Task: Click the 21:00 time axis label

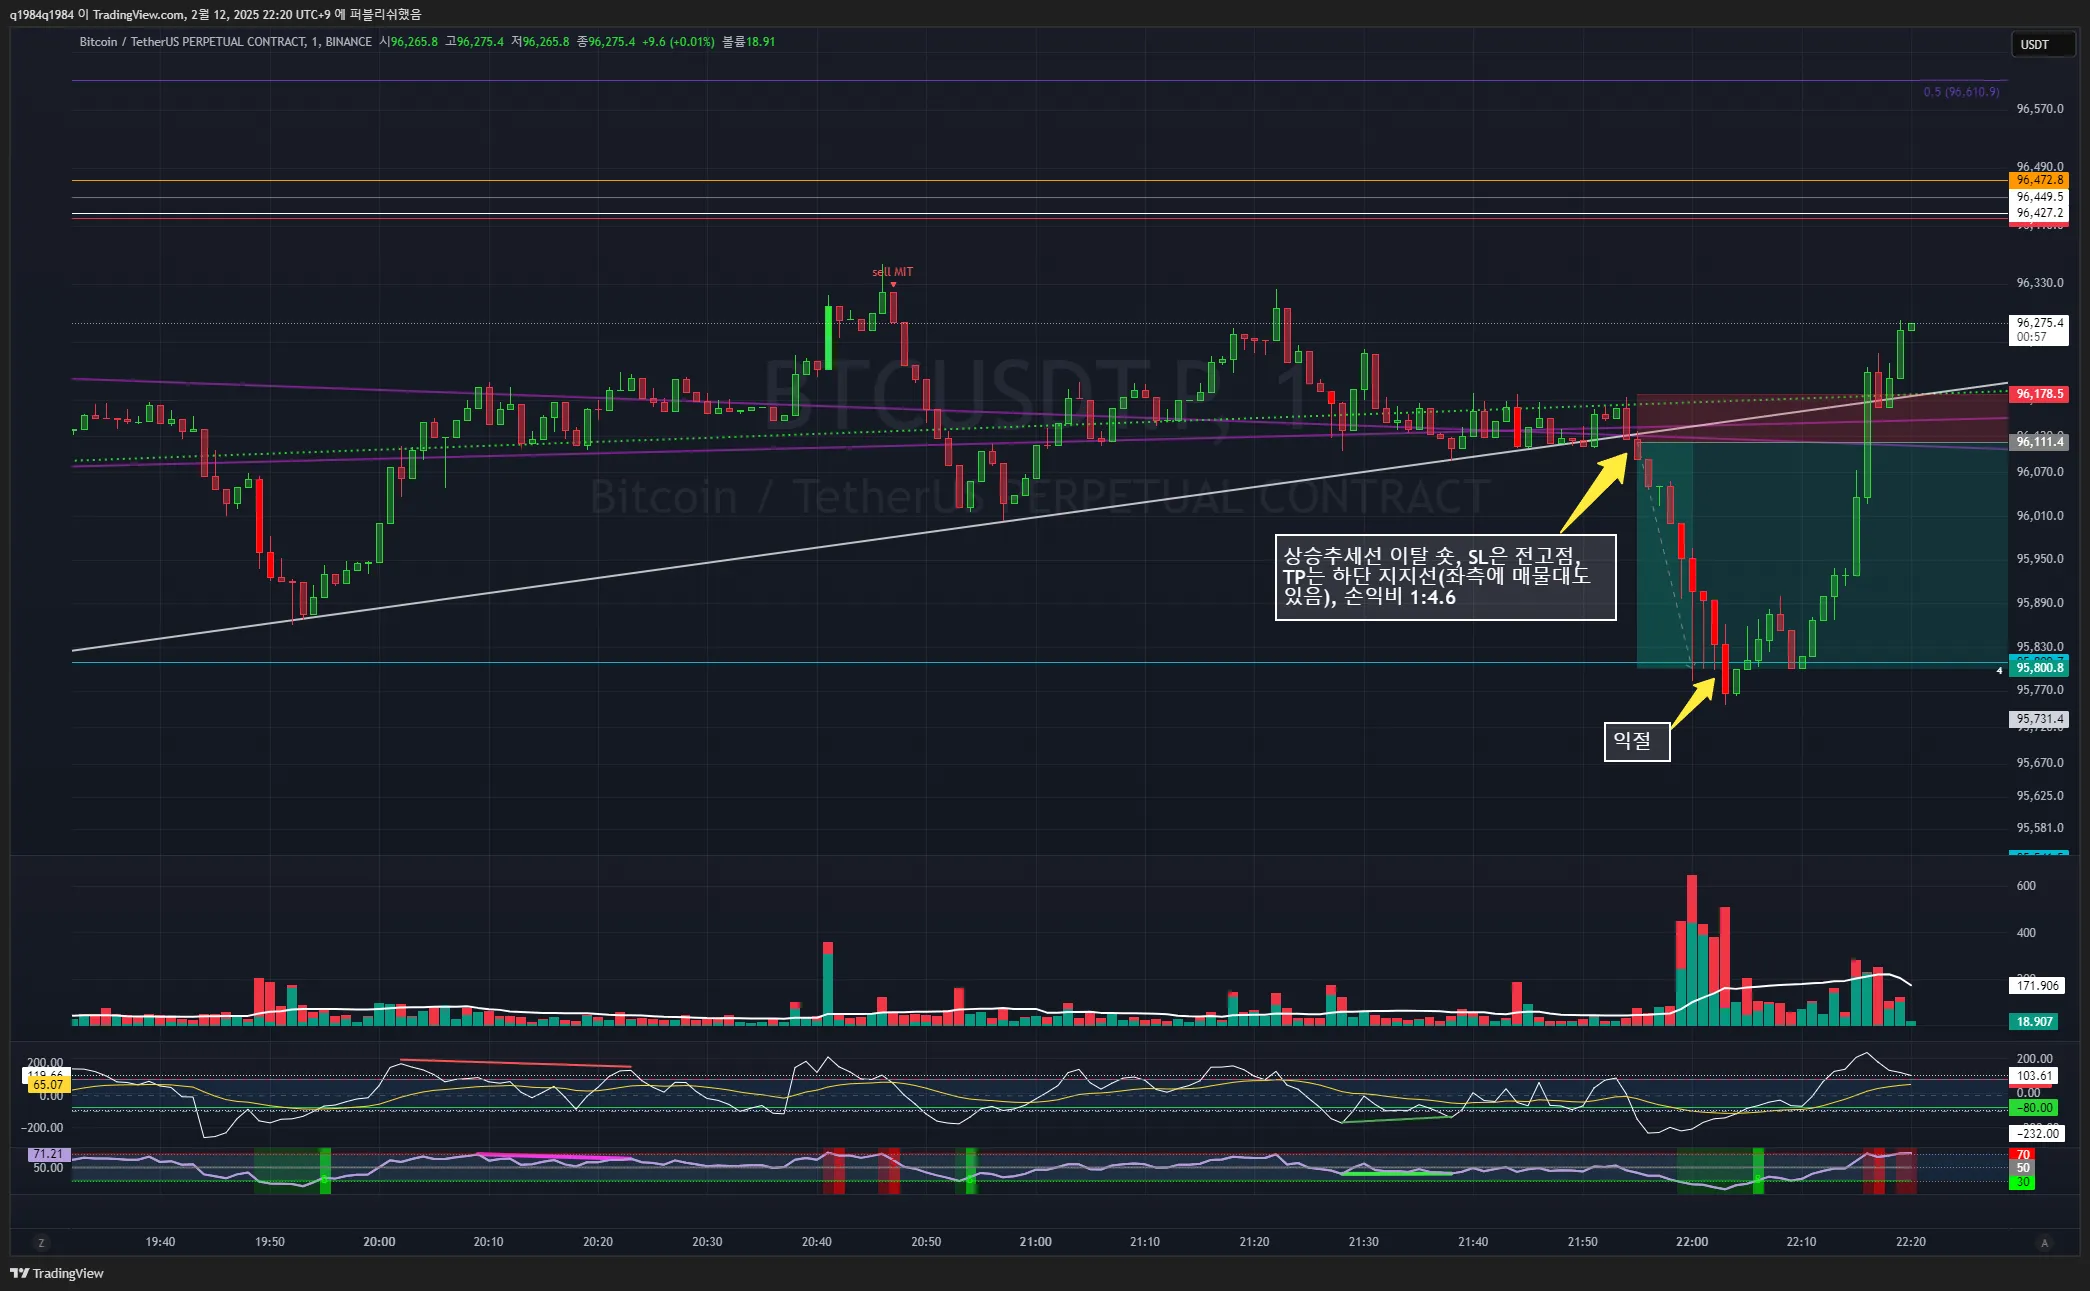Action: pos(1035,1242)
